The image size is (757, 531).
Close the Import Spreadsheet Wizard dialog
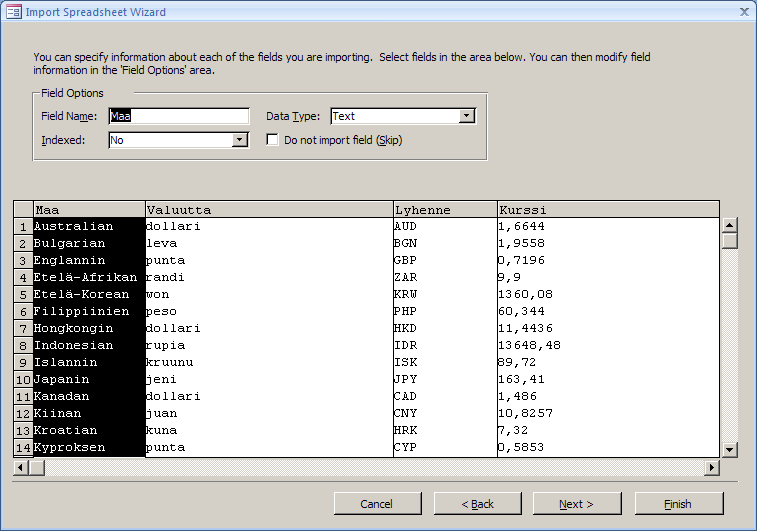744,12
